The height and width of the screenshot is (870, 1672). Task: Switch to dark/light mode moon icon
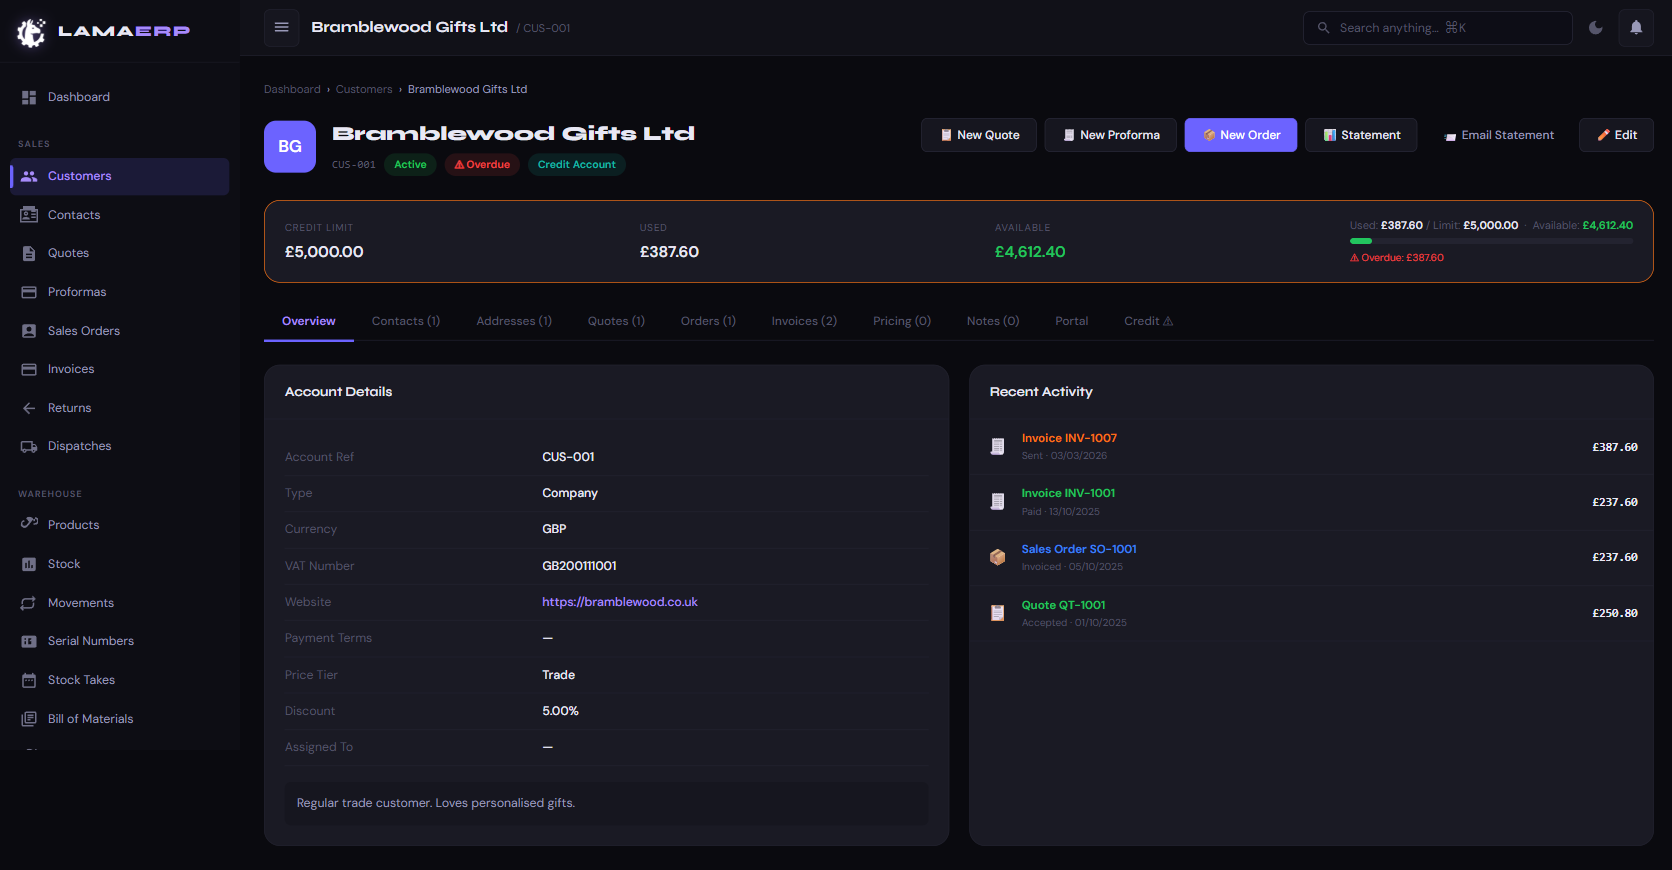pos(1596,28)
